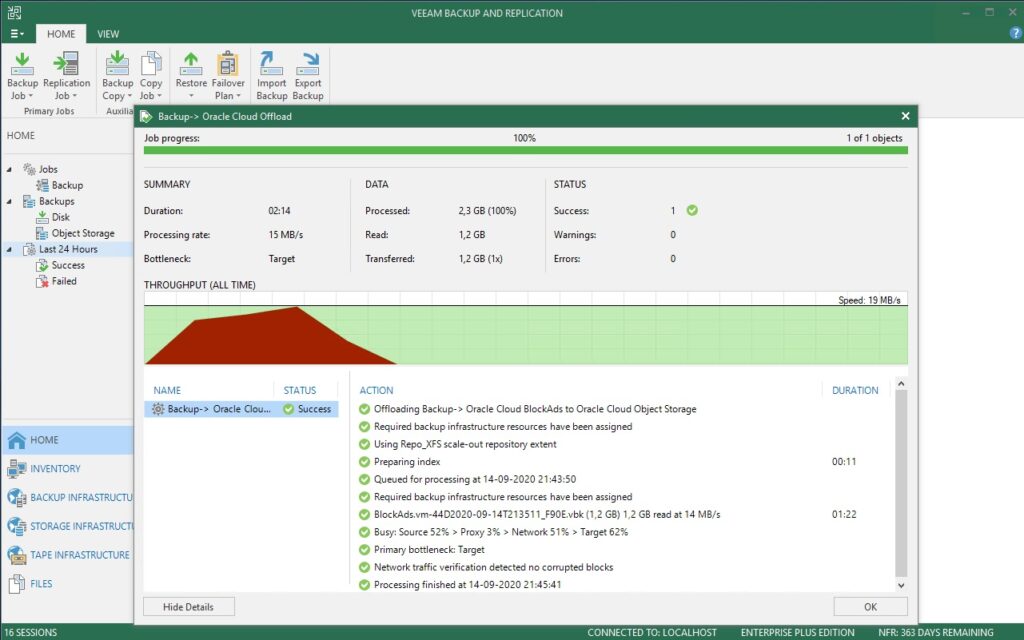The width and height of the screenshot is (1024, 640).
Task: Select 'Queued for processing at 14-09-2020 21:43:50'
Action: coord(468,479)
